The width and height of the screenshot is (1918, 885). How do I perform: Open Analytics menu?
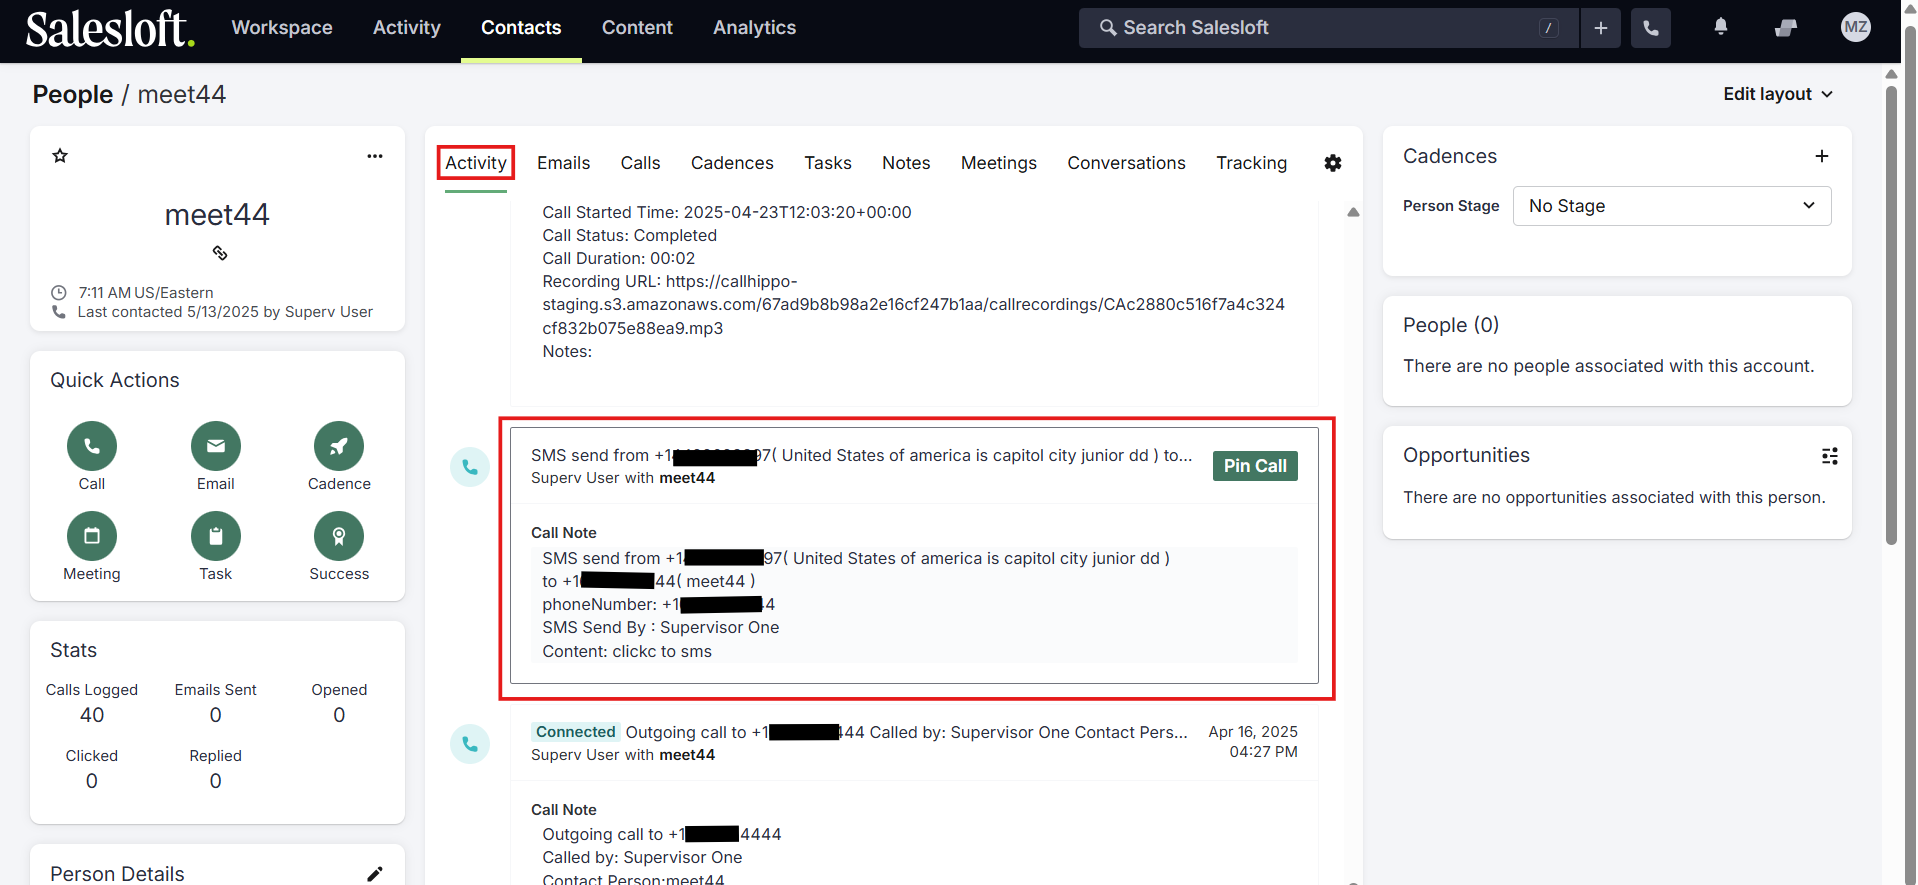[x=755, y=28]
